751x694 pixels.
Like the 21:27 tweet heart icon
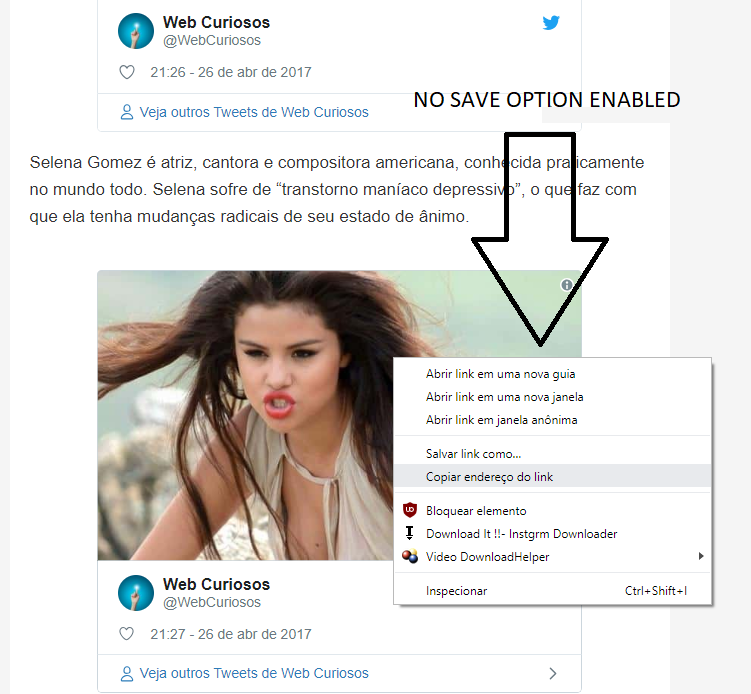point(126,634)
